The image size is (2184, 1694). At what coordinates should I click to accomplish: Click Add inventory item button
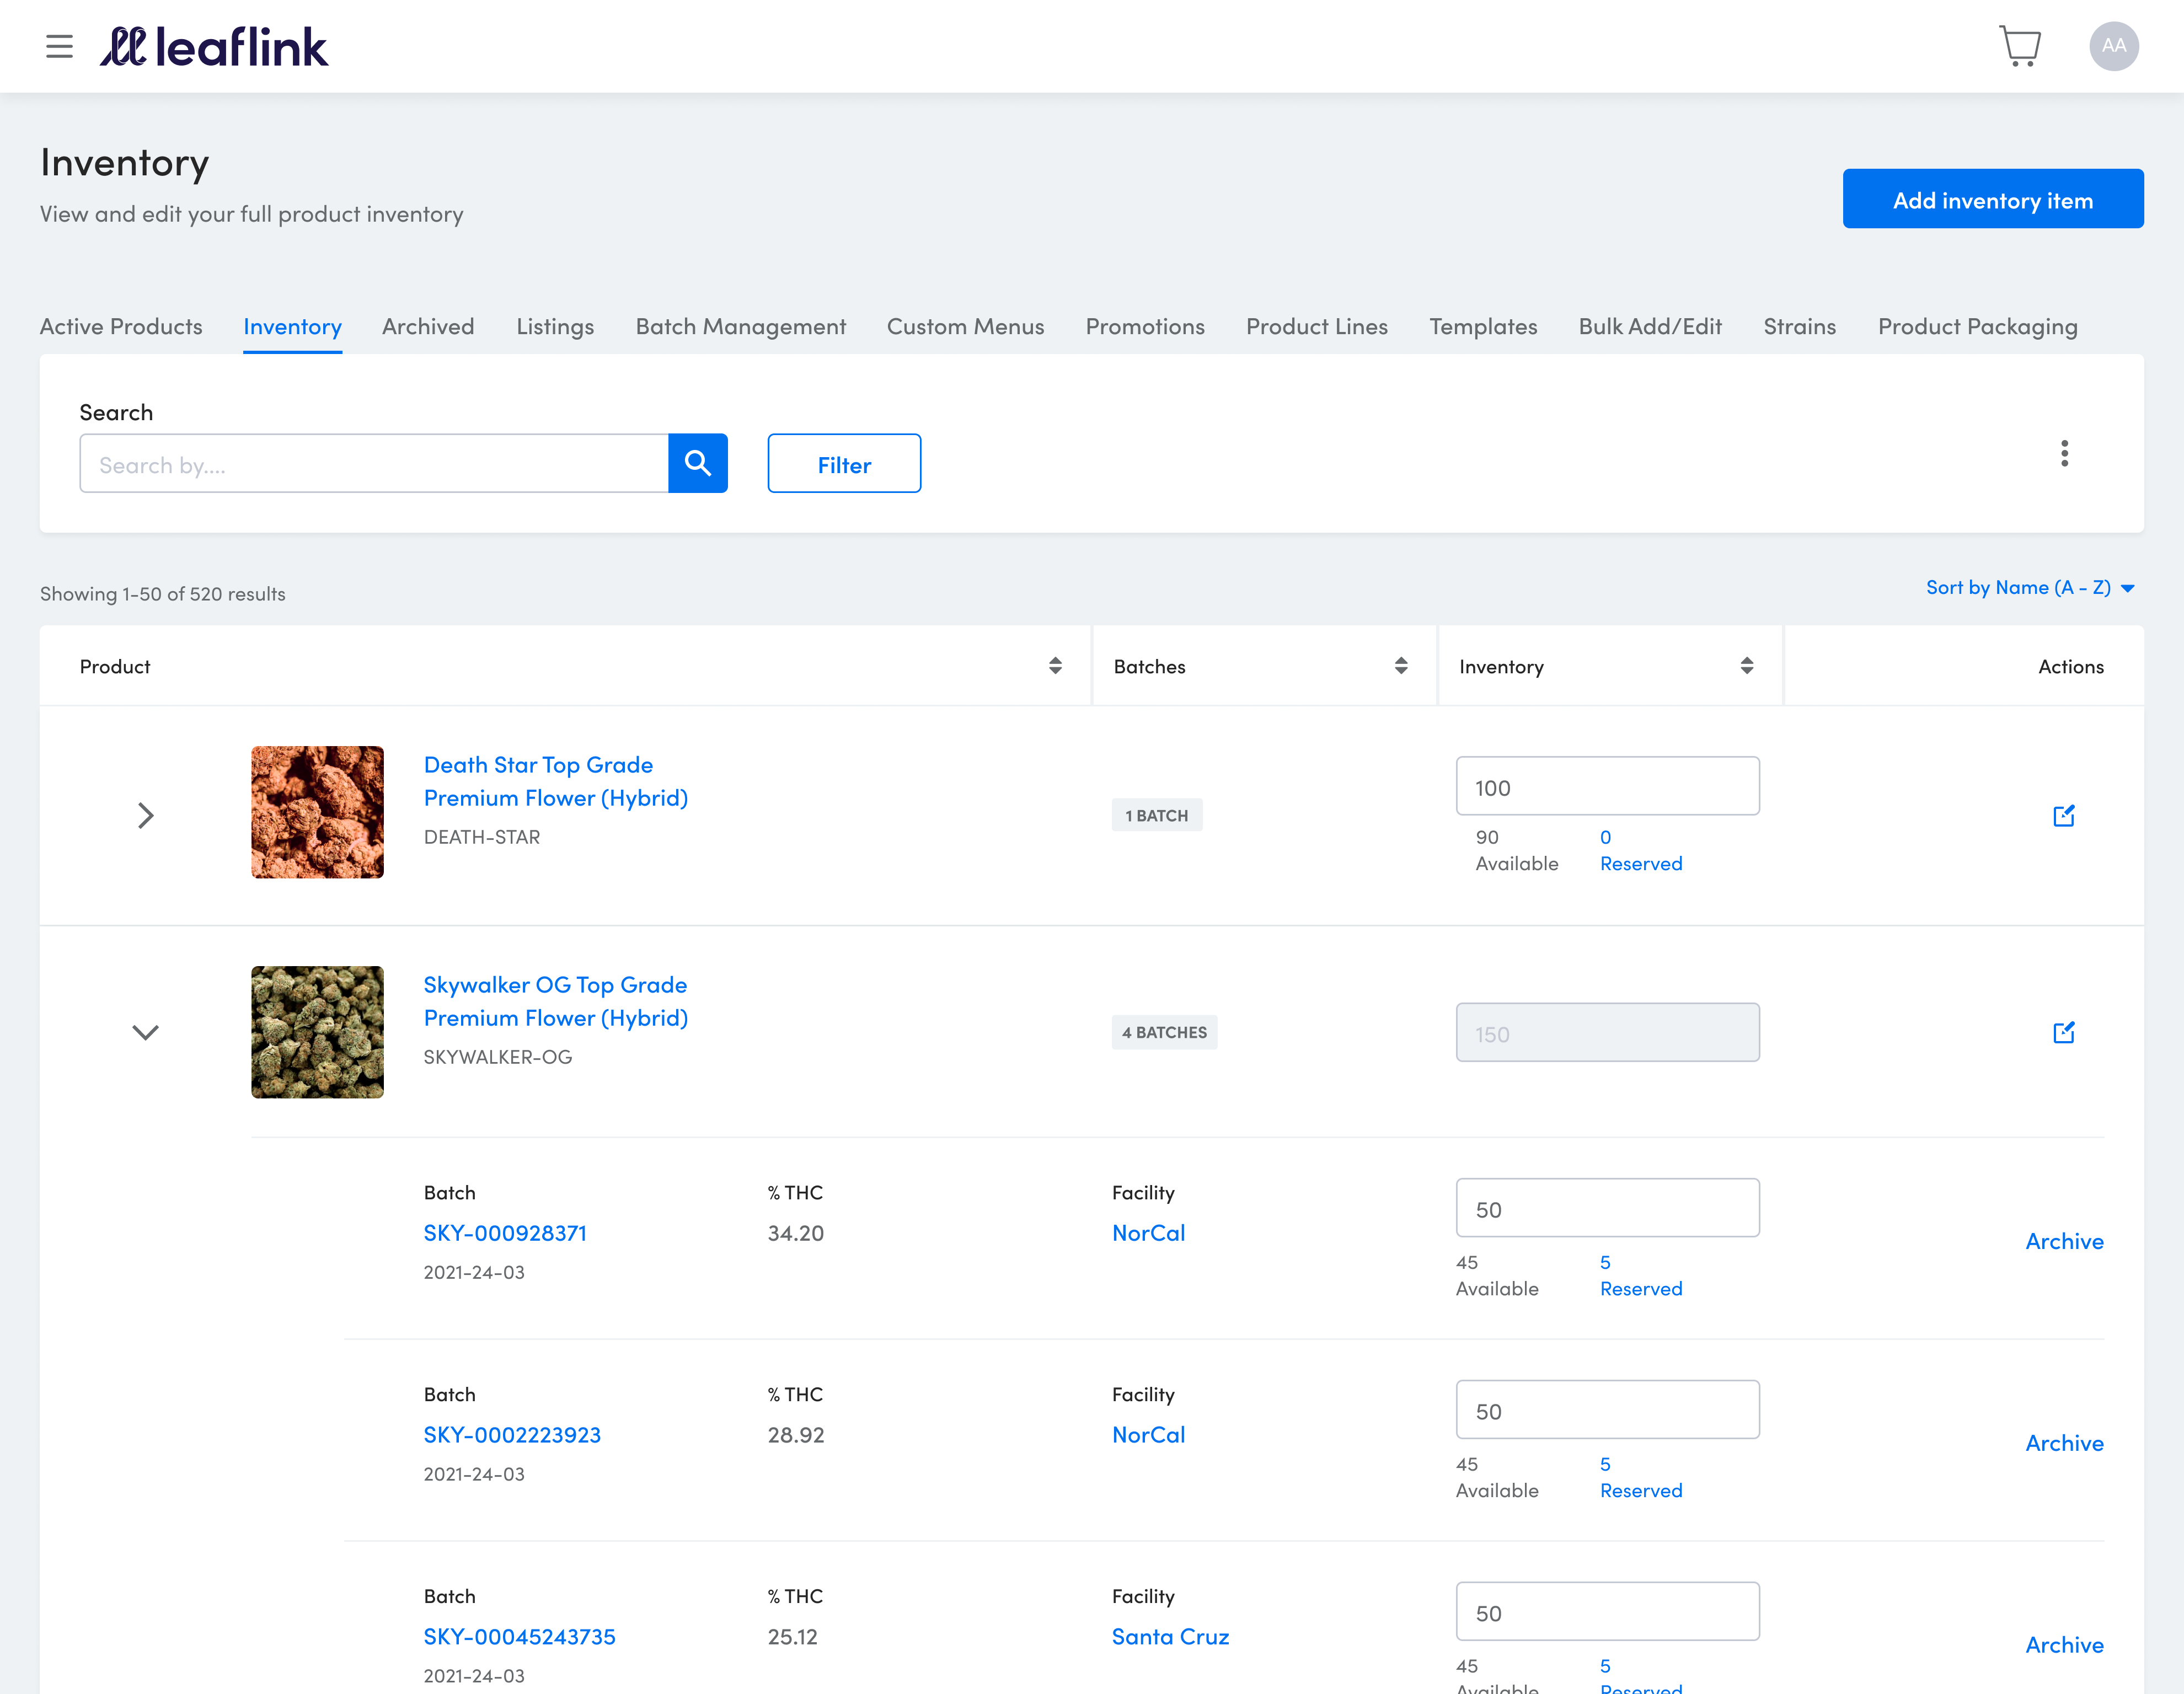[x=1992, y=199]
